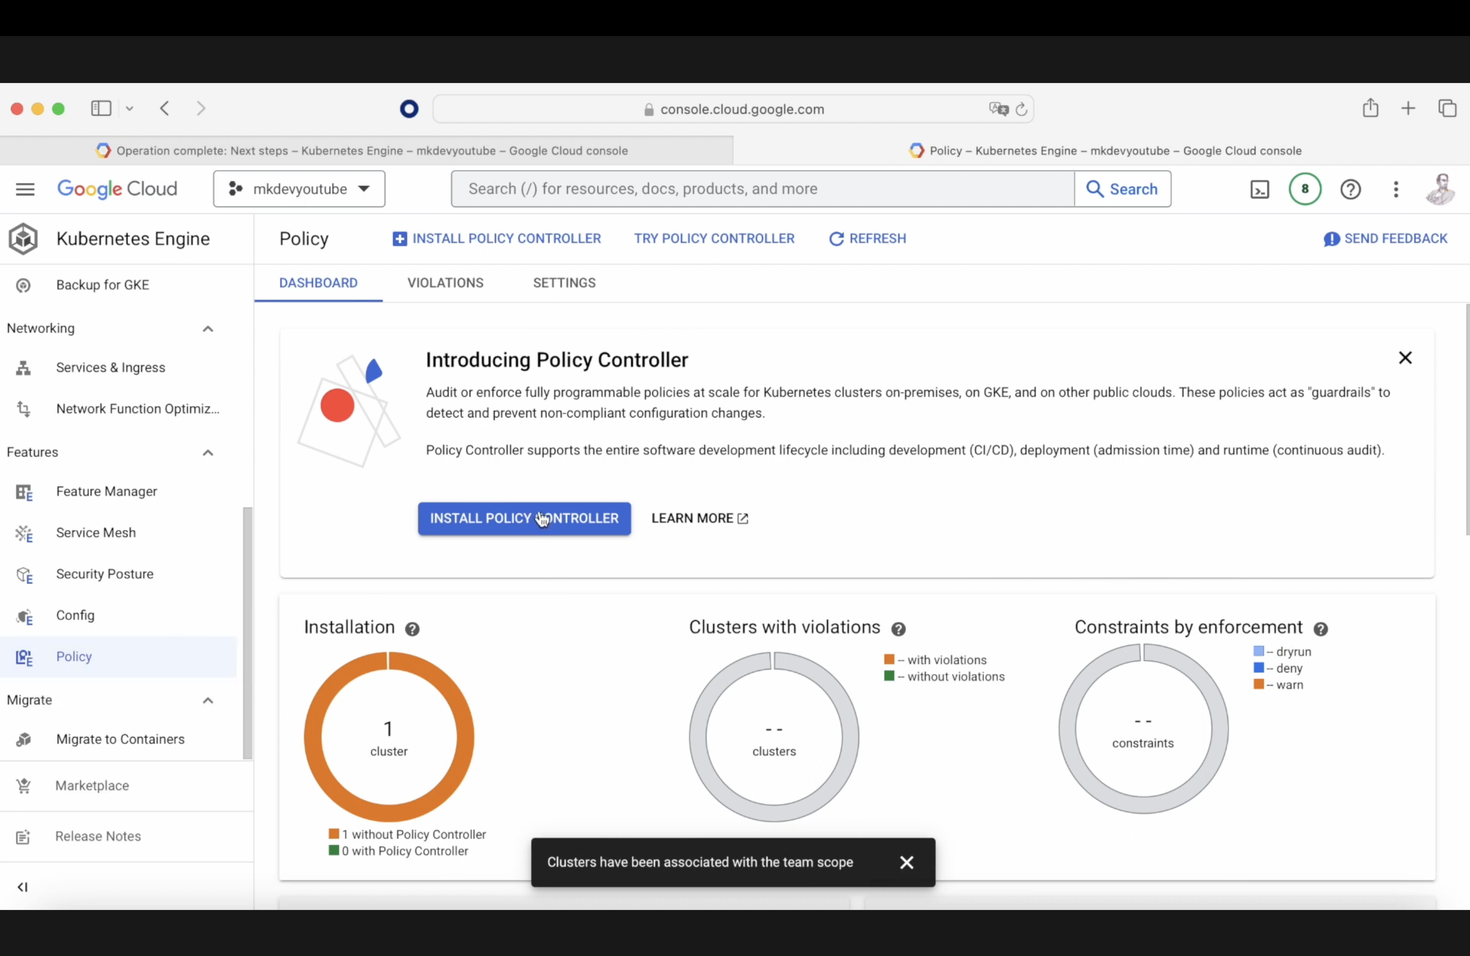Reload the page in Safari address bar
This screenshot has width=1470, height=956.
[x=1021, y=109]
